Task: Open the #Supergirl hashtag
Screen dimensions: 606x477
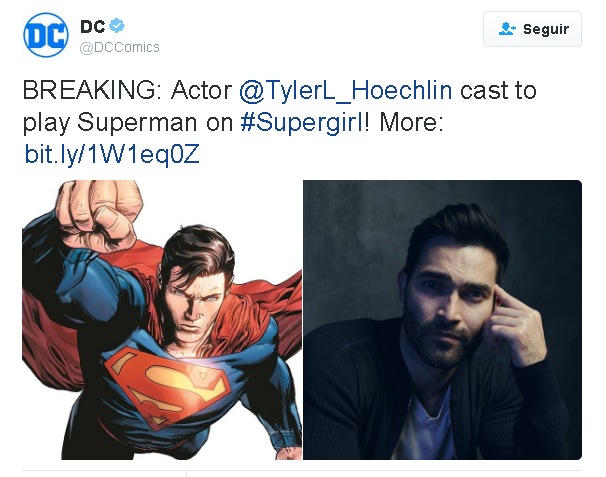Action: click(x=305, y=124)
